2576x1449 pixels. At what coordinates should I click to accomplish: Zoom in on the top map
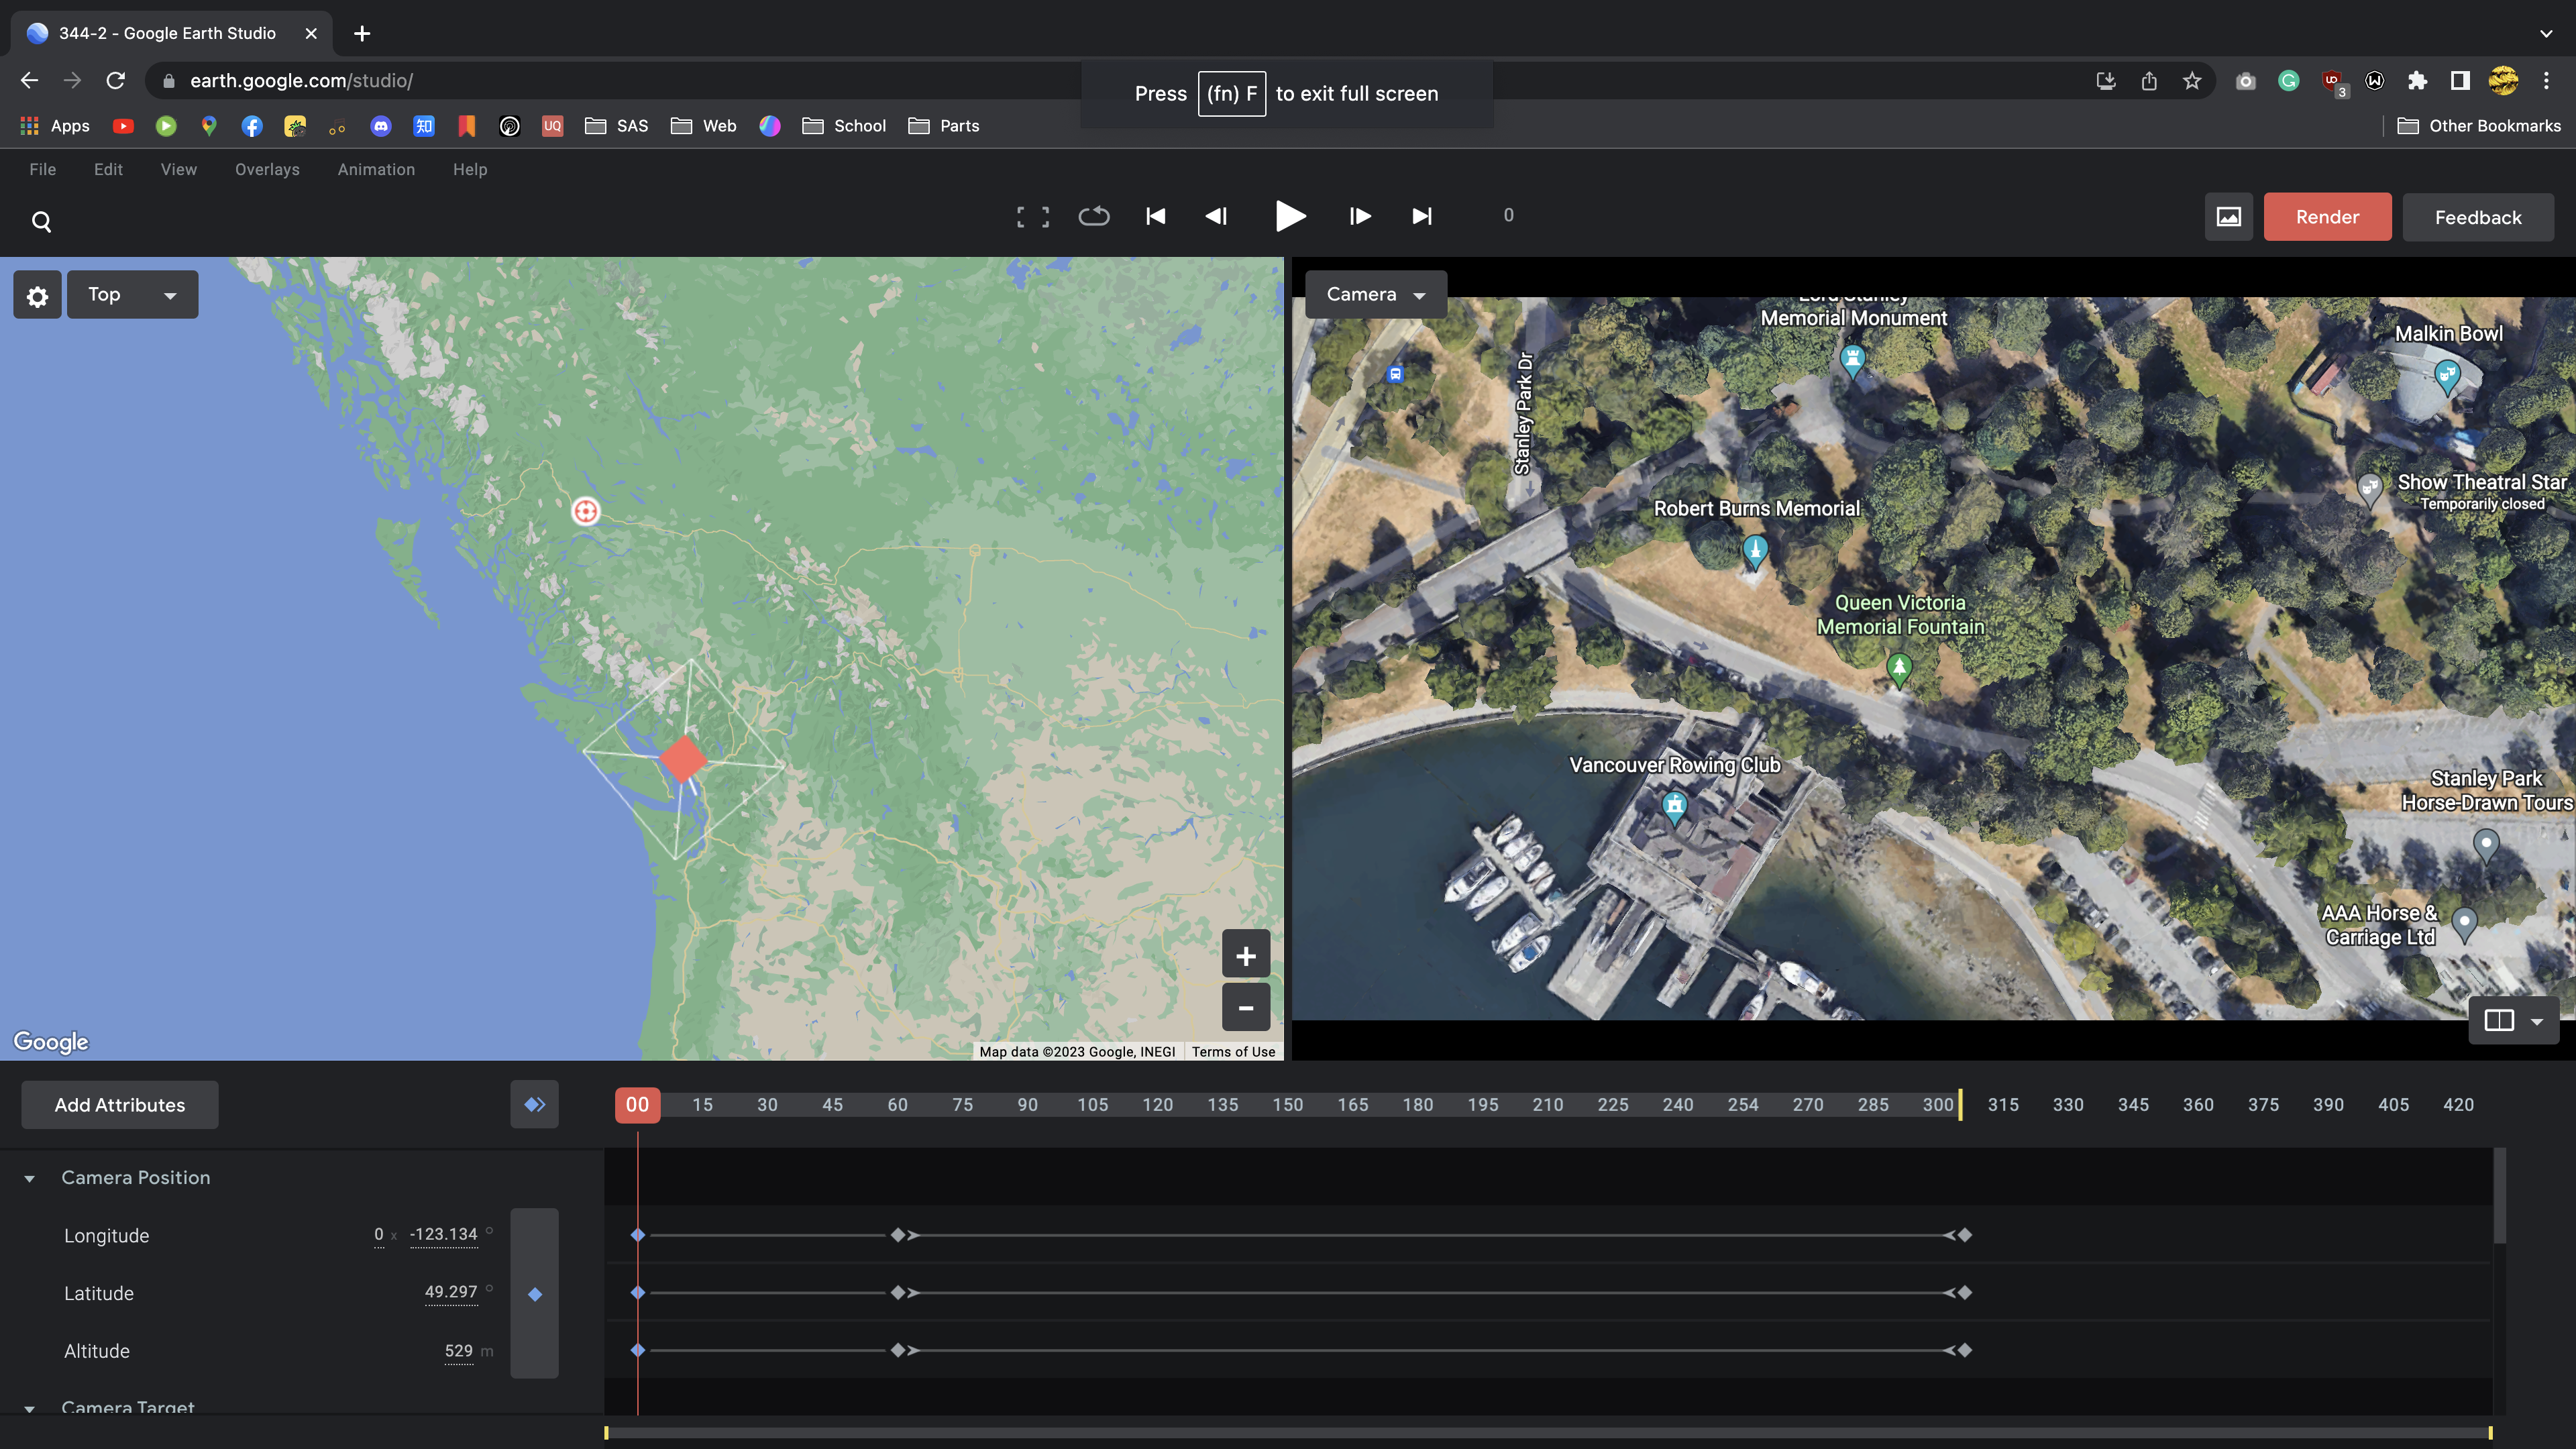pos(1246,955)
